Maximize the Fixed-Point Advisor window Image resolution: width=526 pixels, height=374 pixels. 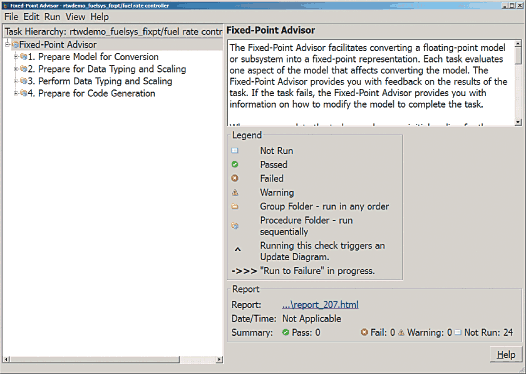(512, 5)
